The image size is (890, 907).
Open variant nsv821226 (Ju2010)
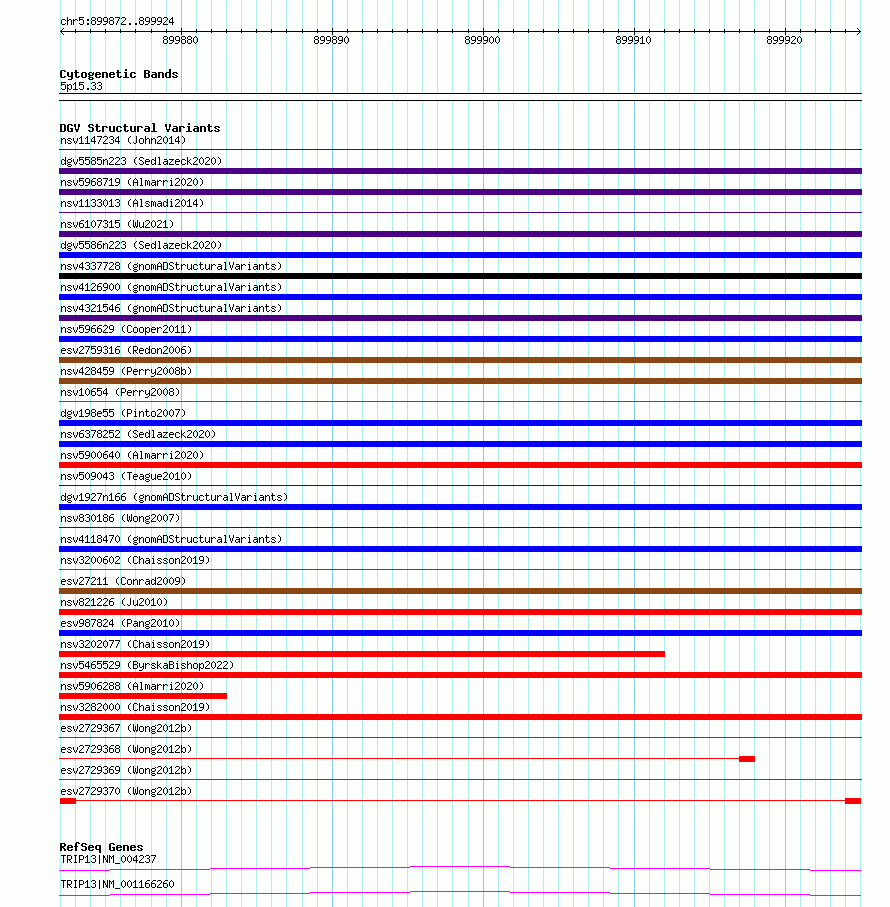click(x=114, y=602)
